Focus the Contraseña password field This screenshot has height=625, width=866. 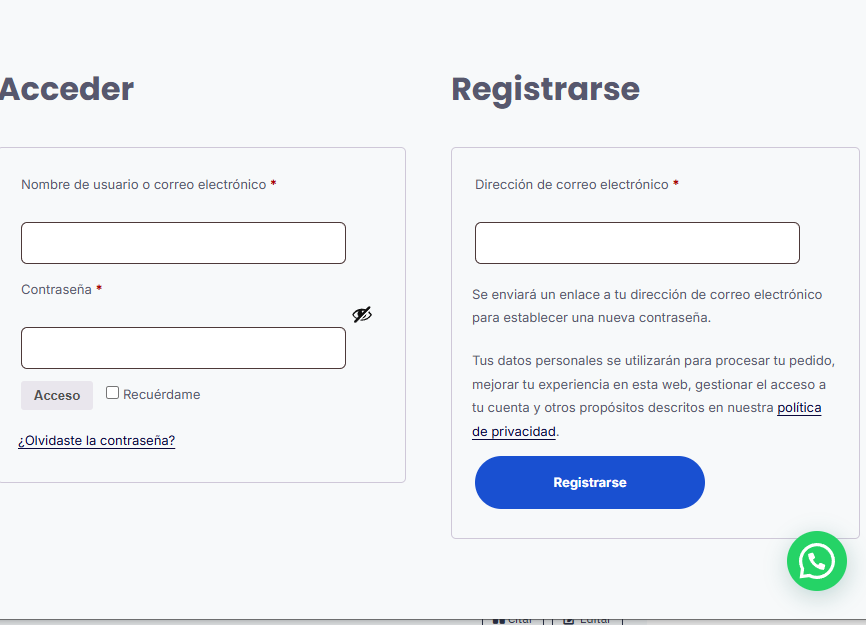183,348
